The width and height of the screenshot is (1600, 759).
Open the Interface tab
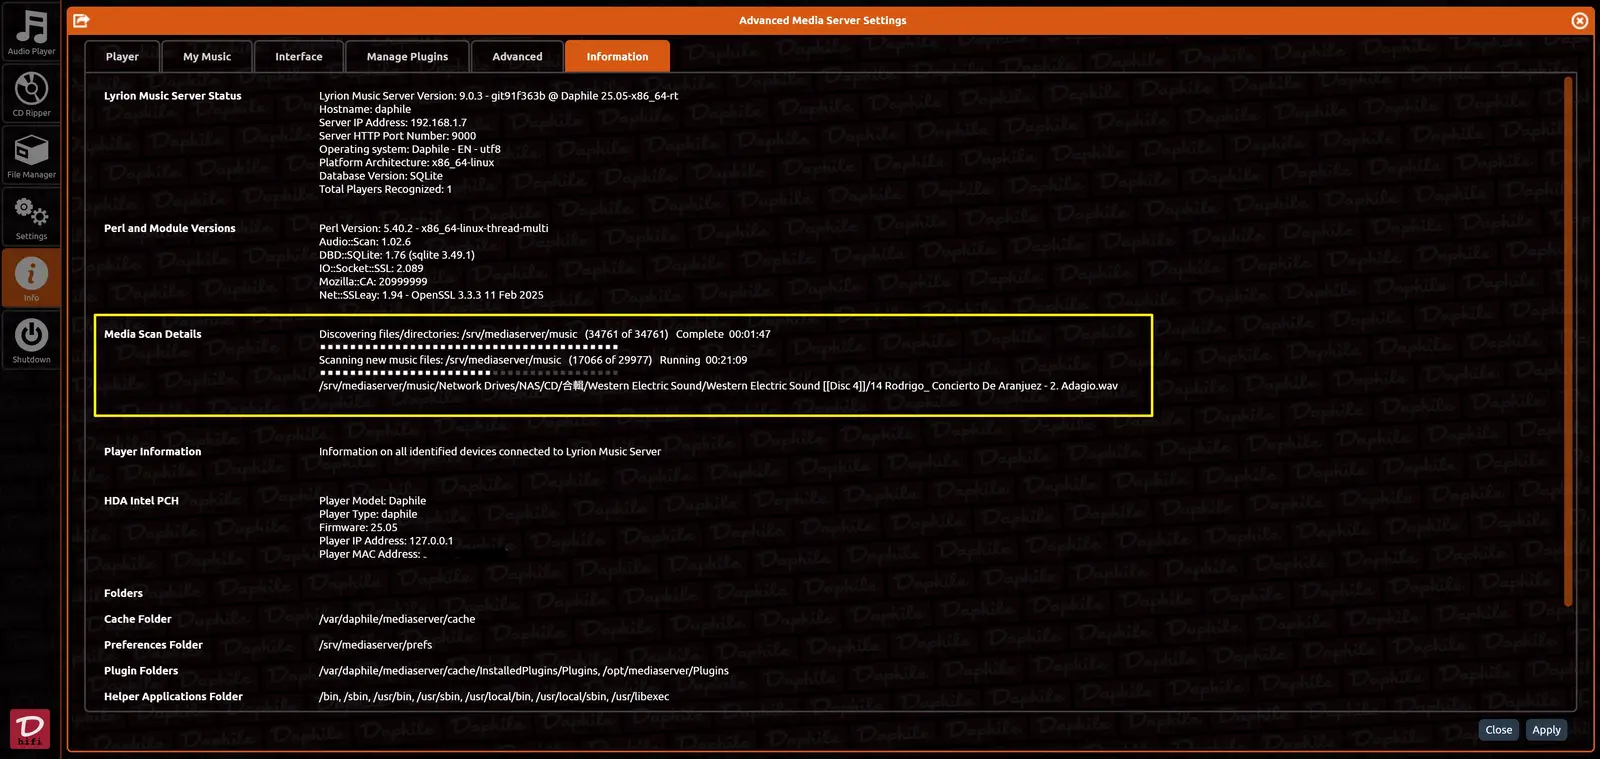[299, 57]
